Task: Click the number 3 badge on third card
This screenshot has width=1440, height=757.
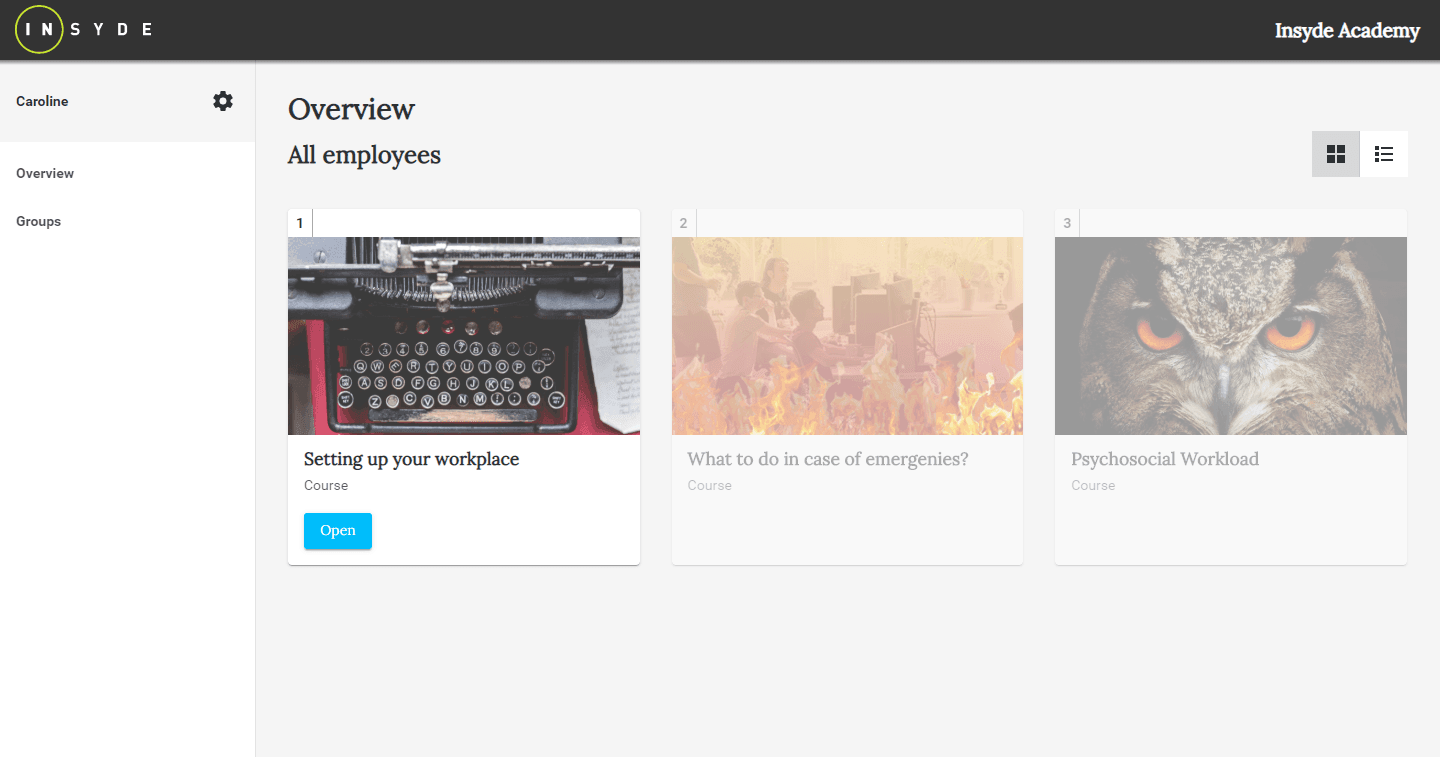Action: pyautogui.click(x=1067, y=223)
